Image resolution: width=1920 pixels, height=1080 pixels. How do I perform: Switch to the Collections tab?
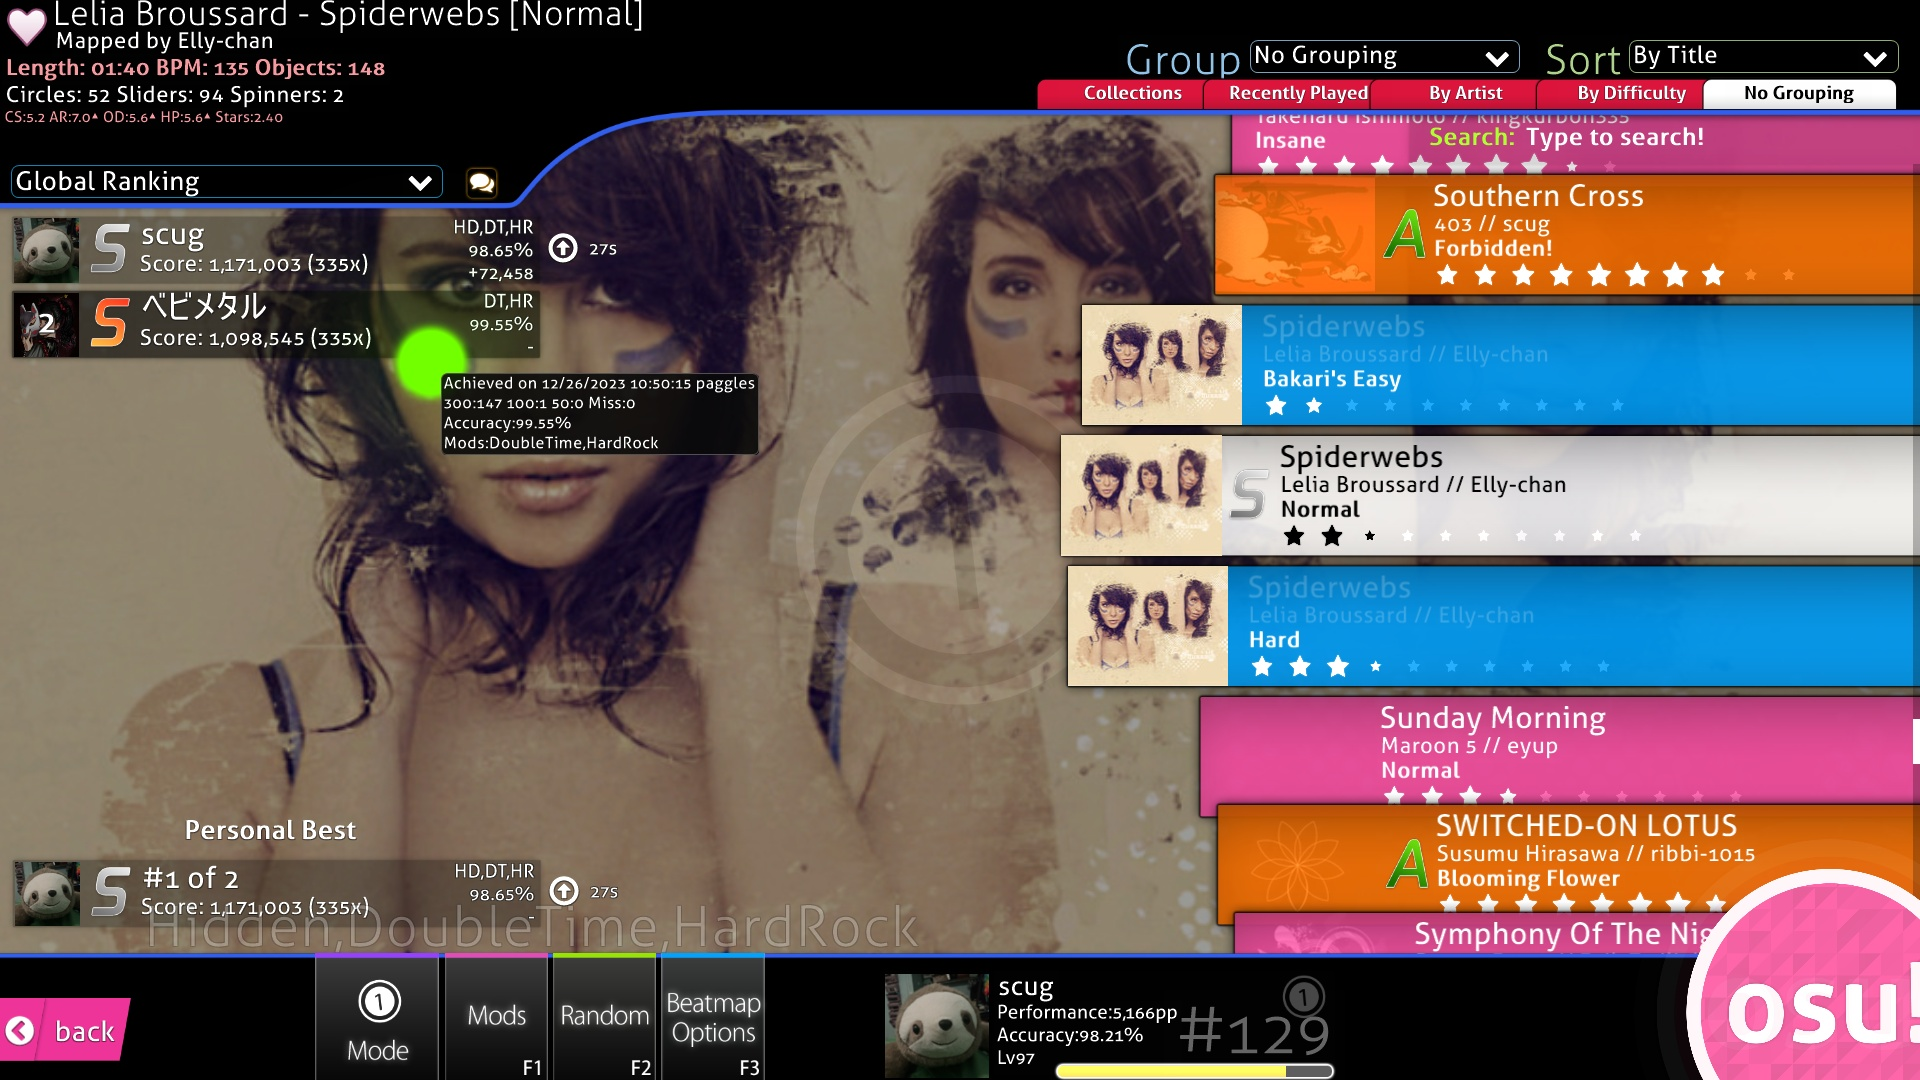tap(1121, 93)
